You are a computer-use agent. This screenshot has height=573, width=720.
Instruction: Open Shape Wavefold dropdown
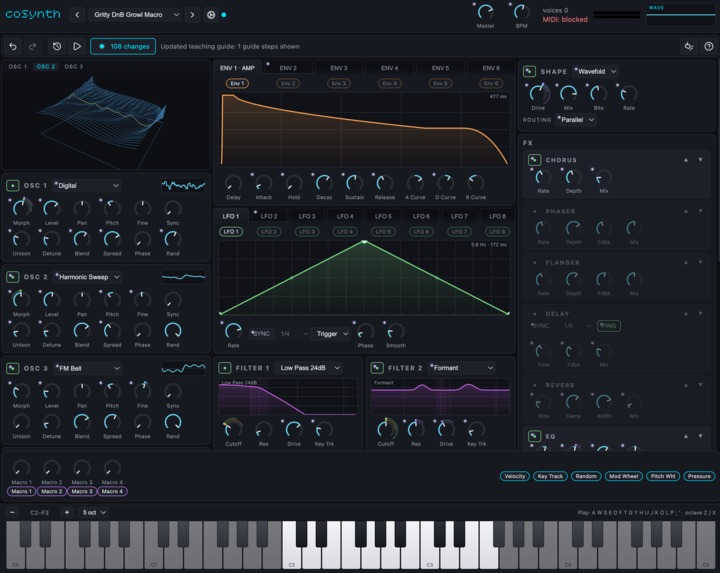[596, 72]
